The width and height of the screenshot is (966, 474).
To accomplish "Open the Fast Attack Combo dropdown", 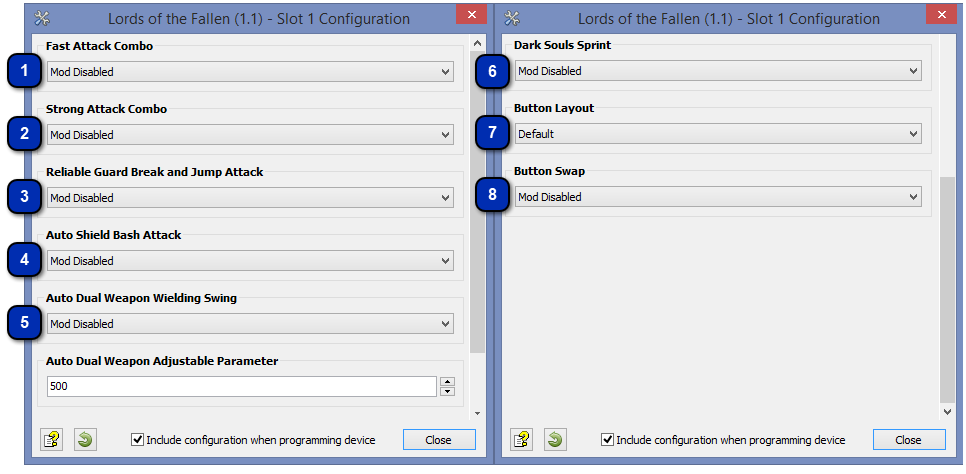I will [x=250, y=72].
